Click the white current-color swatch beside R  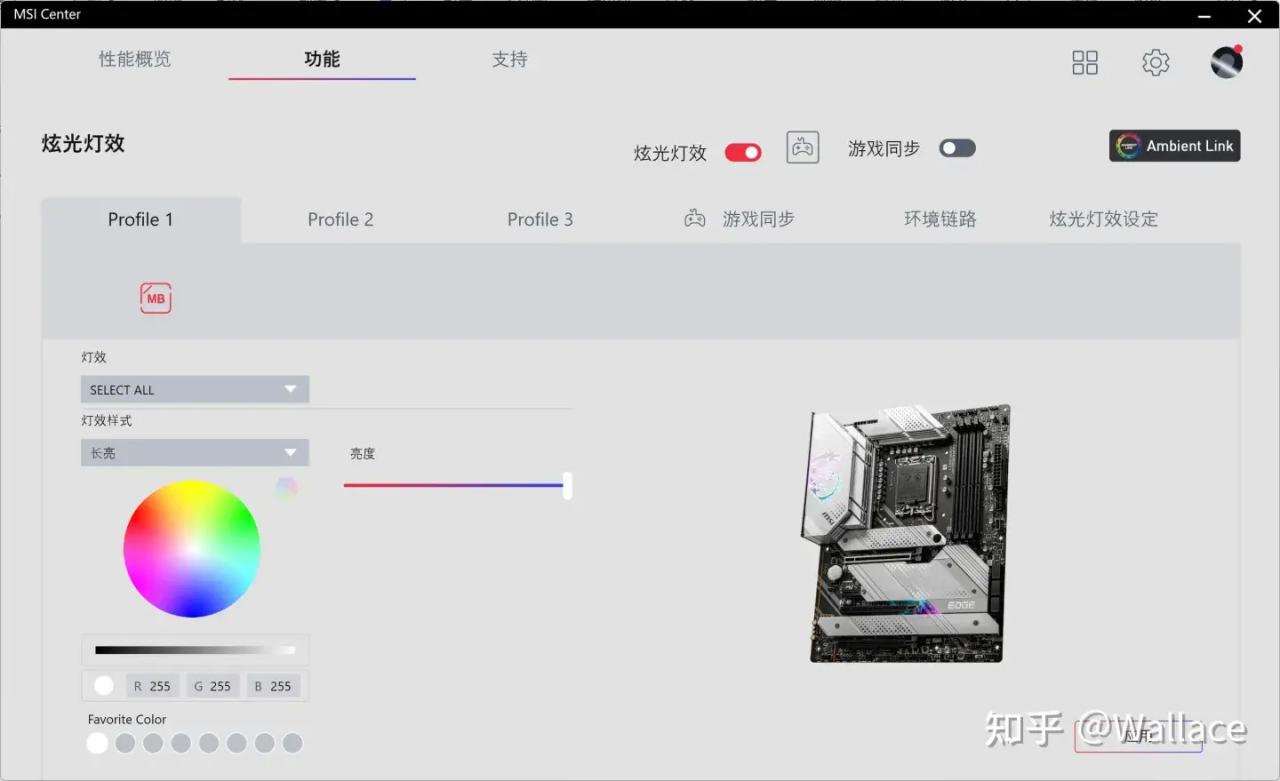coord(104,686)
